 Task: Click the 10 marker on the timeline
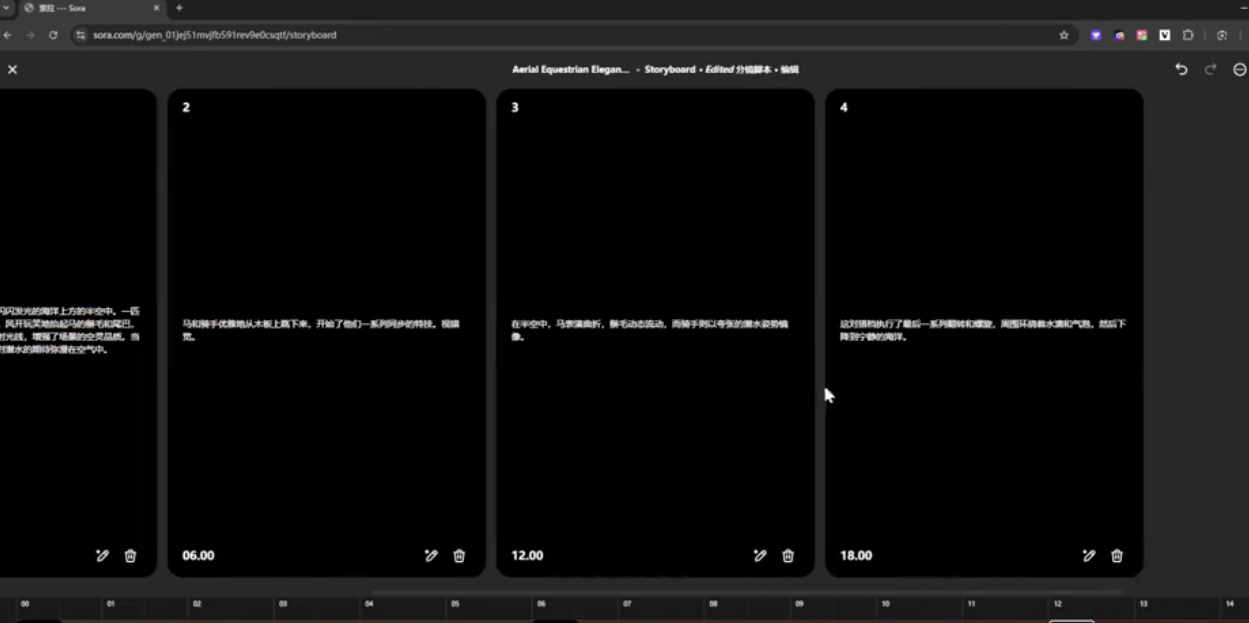[x=885, y=604]
